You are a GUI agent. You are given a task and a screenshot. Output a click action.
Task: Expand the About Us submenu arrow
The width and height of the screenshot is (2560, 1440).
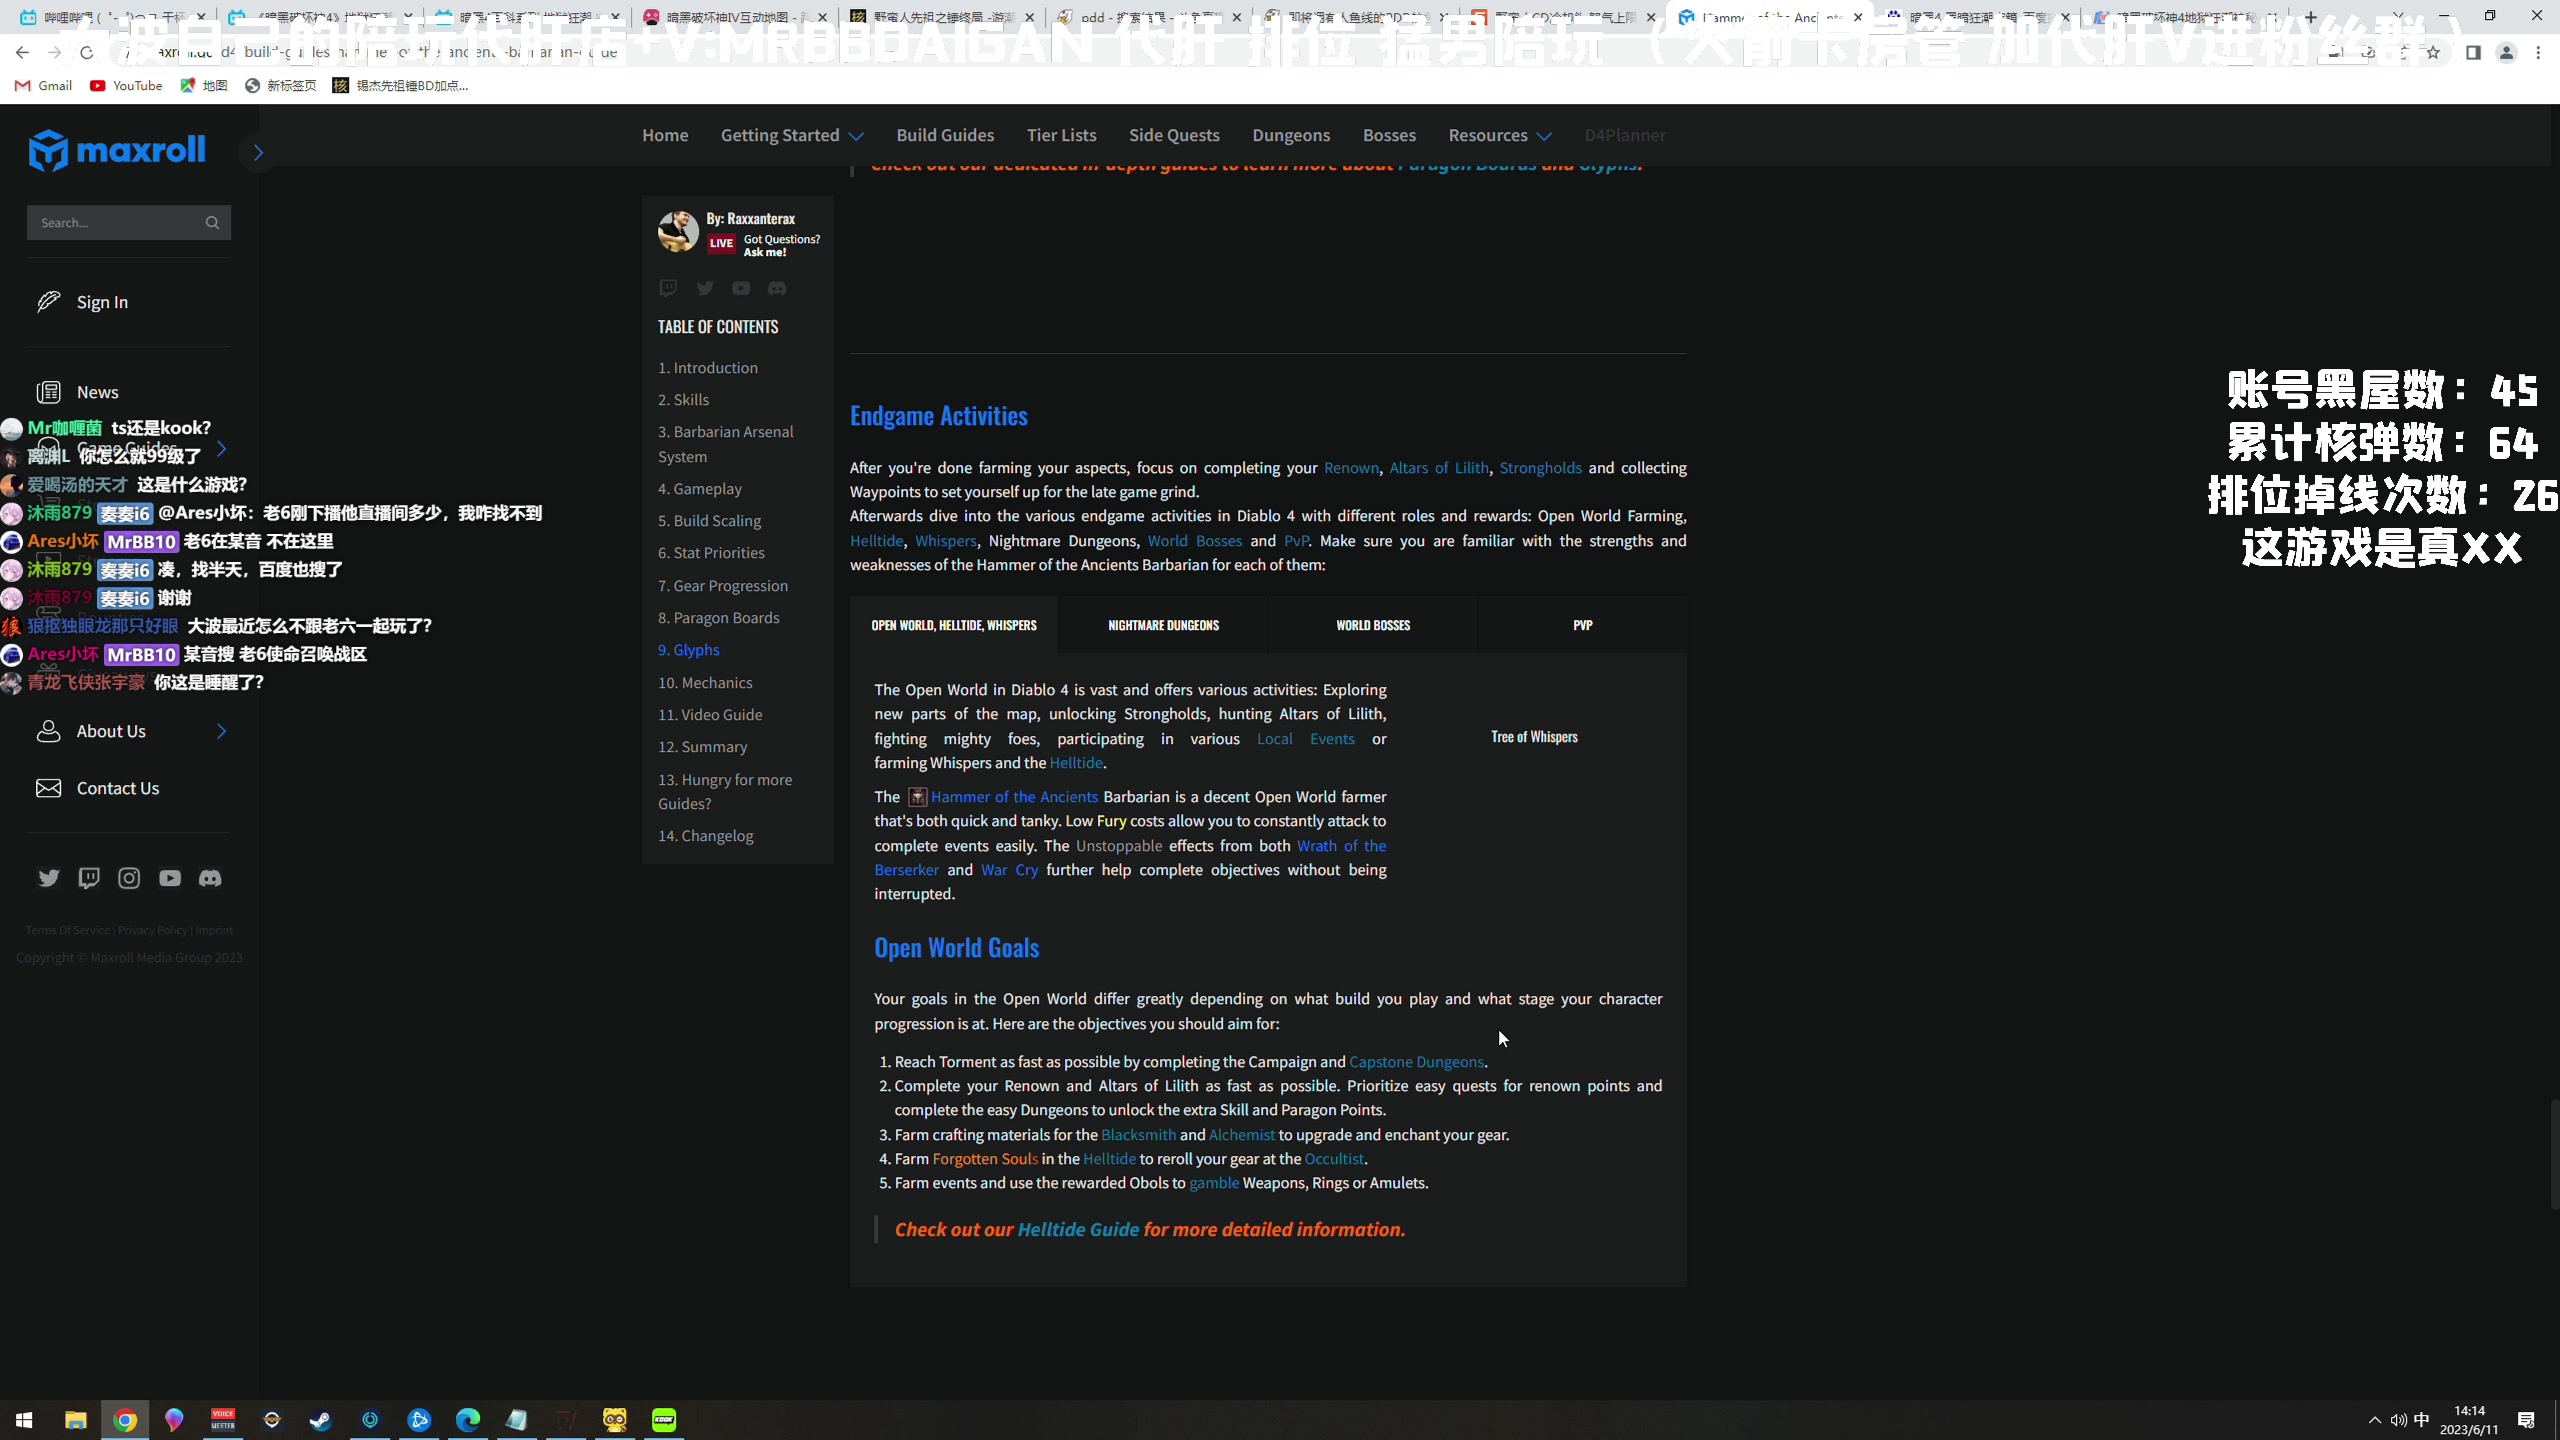tap(221, 731)
